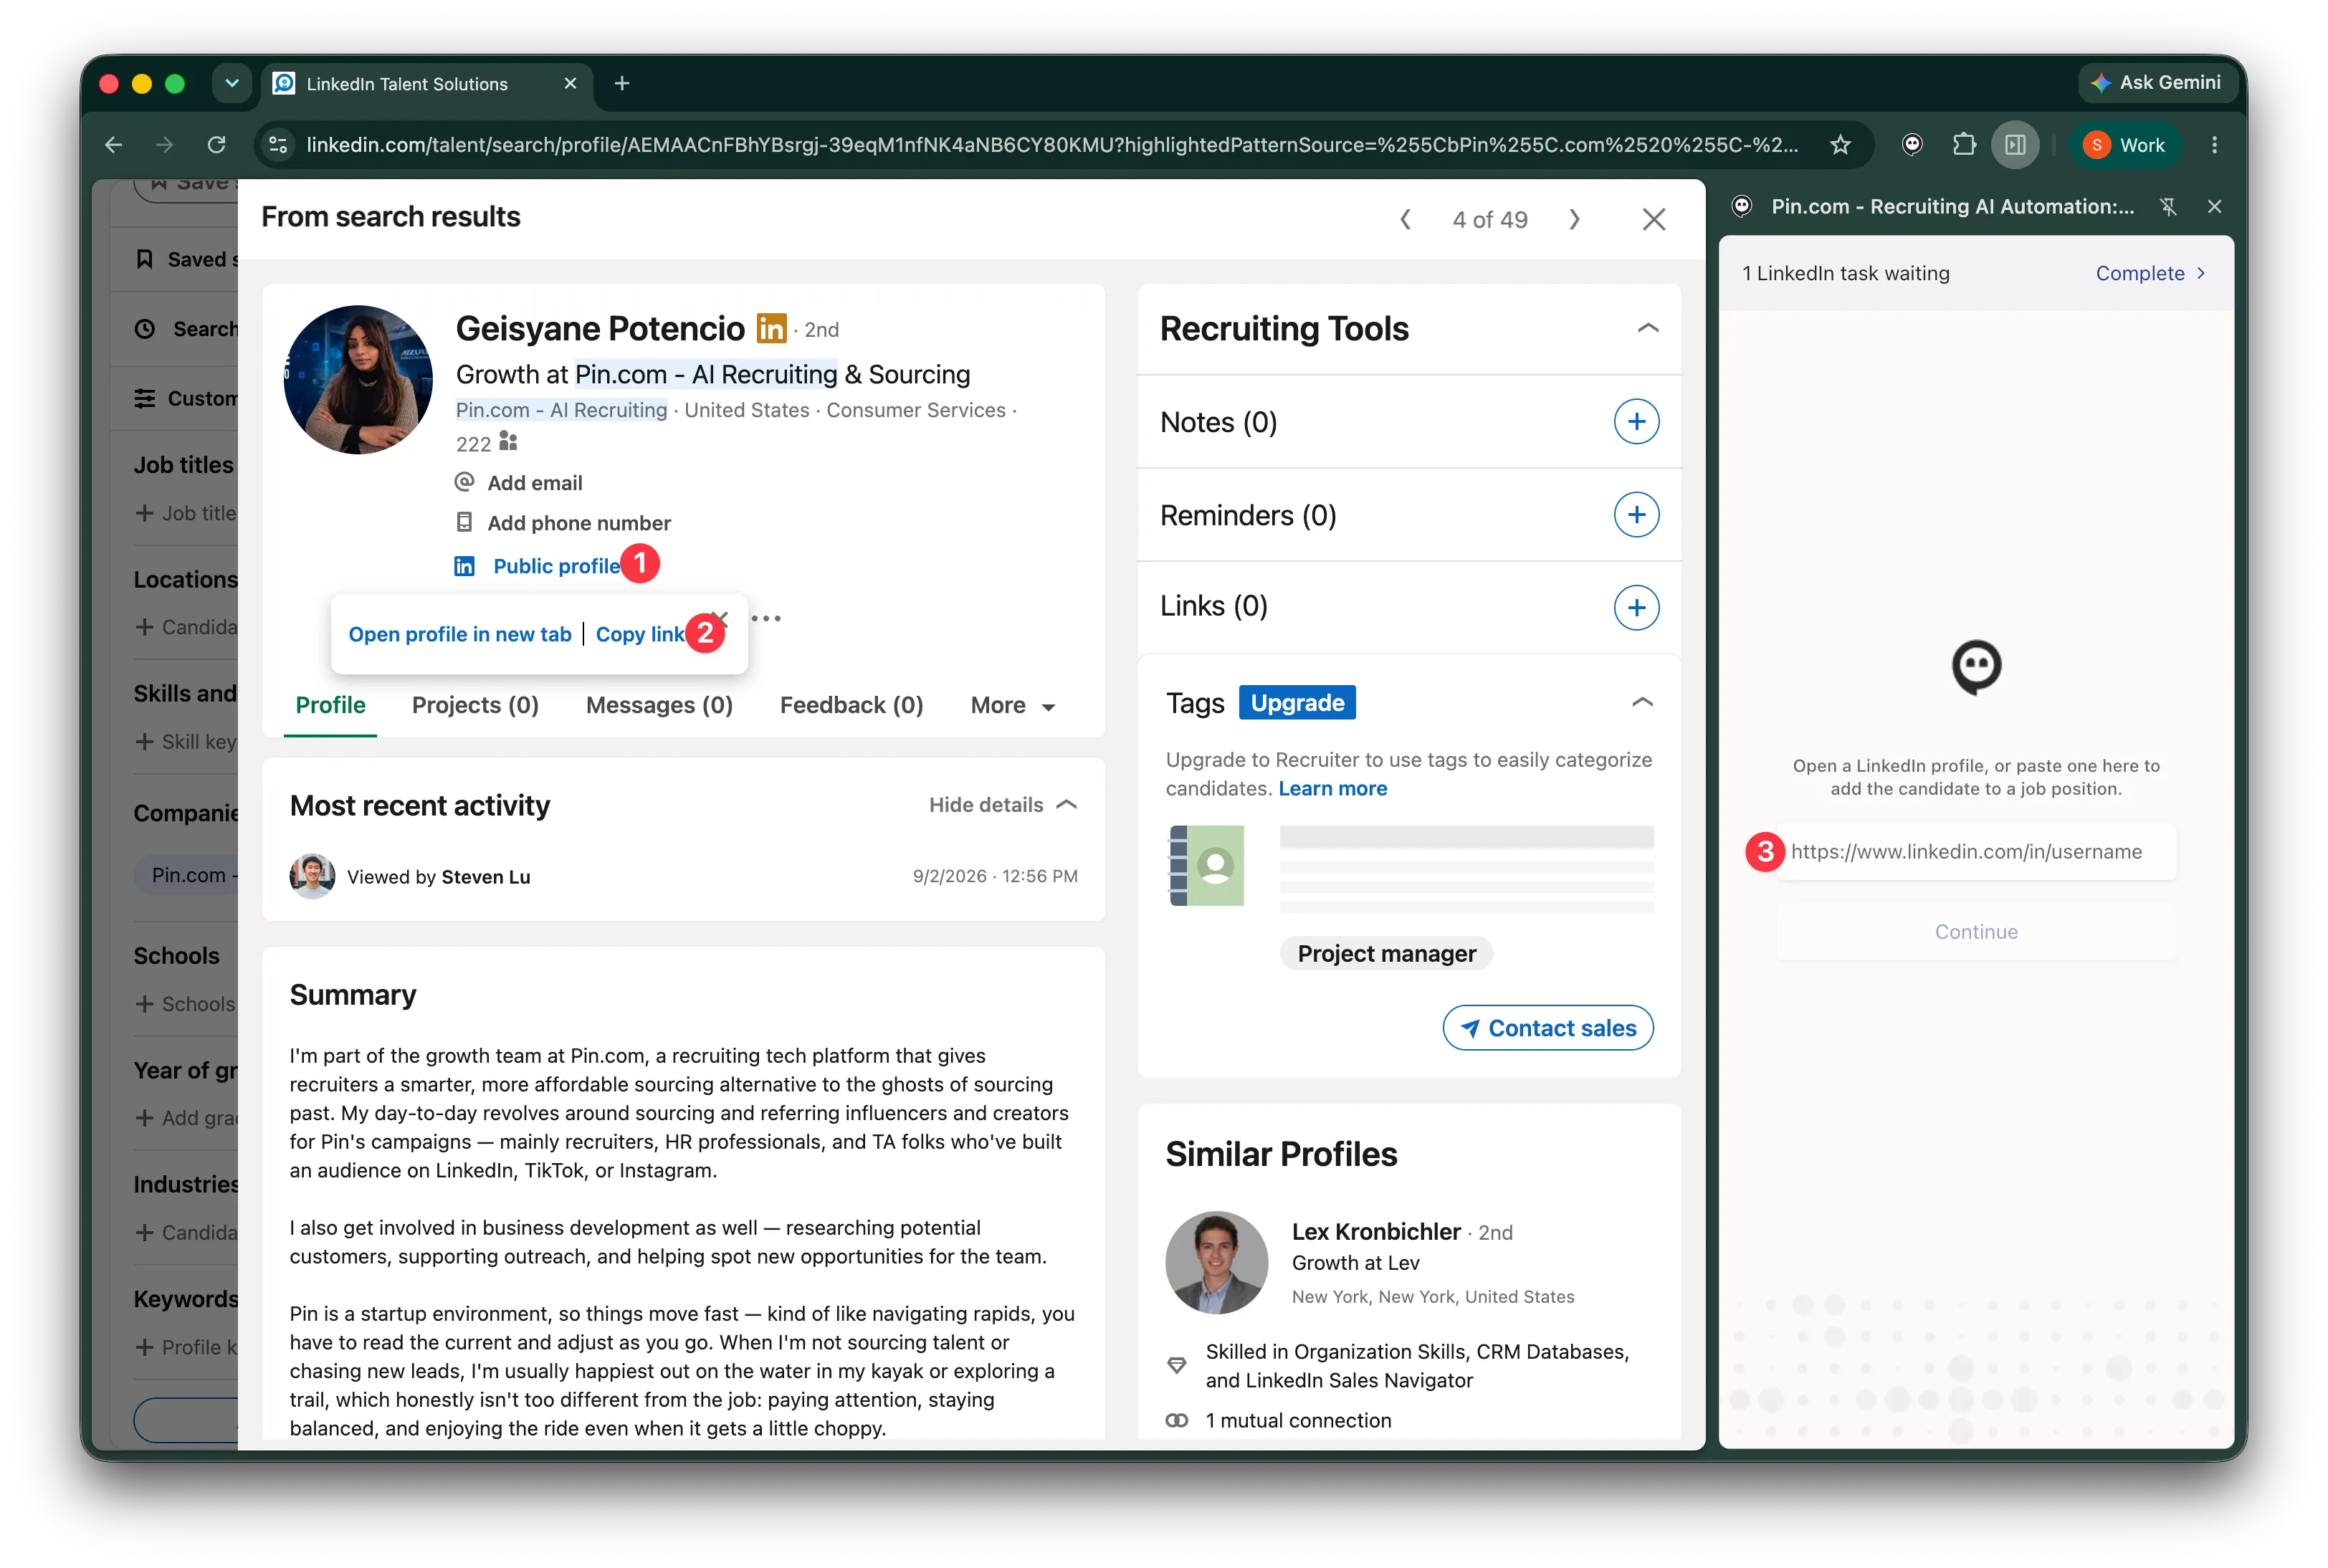Open the tab search dropdown
Image resolution: width=2328 pixels, height=1568 pixels.
(x=232, y=84)
